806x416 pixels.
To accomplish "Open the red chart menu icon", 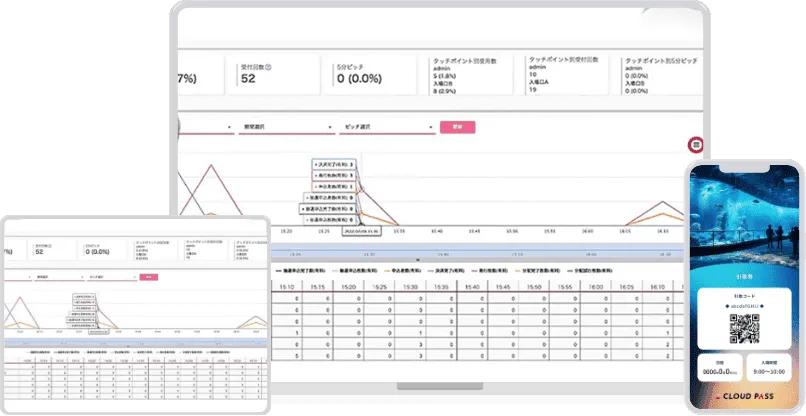I will [695, 145].
